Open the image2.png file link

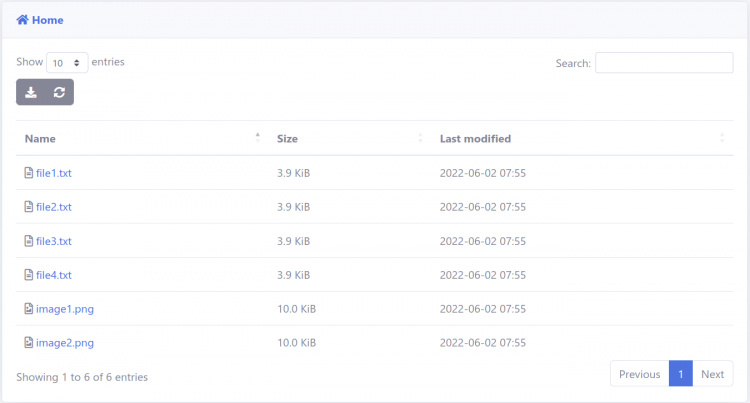point(64,343)
